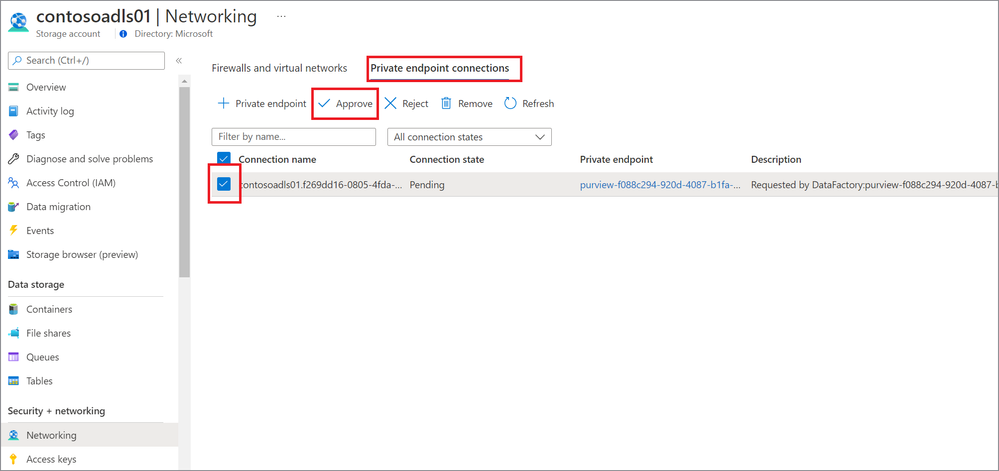
Task: Click the Activity log book icon
Action: 13,111
